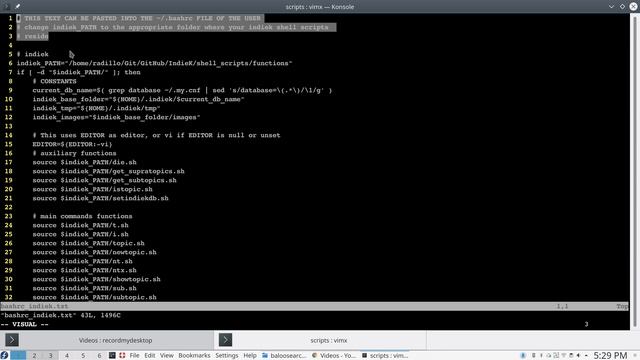Click the indiek_base_folder line
Image resolution: width=640 pixels, height=360 pixels.
coord(138,99)
